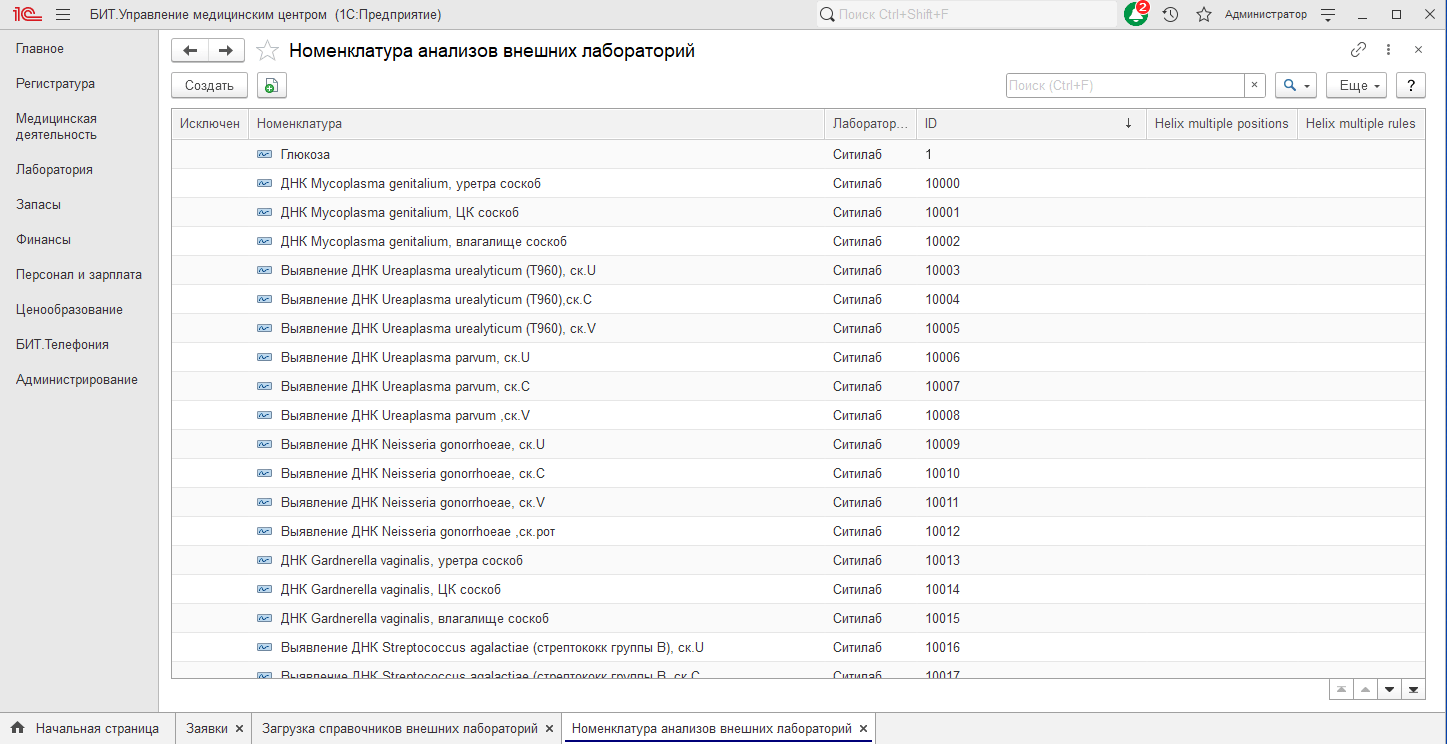Click the favorites star in title bar
Viewport: 1447px width, 744px height.
1204,15
